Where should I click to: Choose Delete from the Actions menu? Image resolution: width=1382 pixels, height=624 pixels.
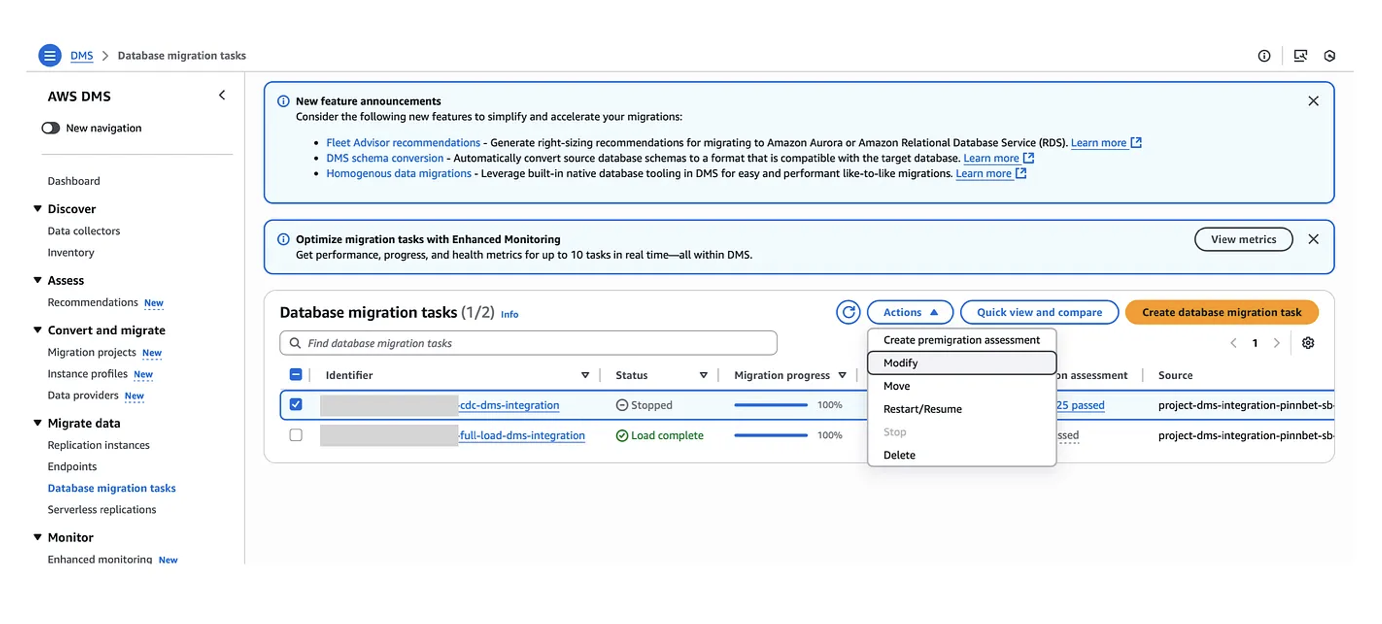tap(898, 454)
